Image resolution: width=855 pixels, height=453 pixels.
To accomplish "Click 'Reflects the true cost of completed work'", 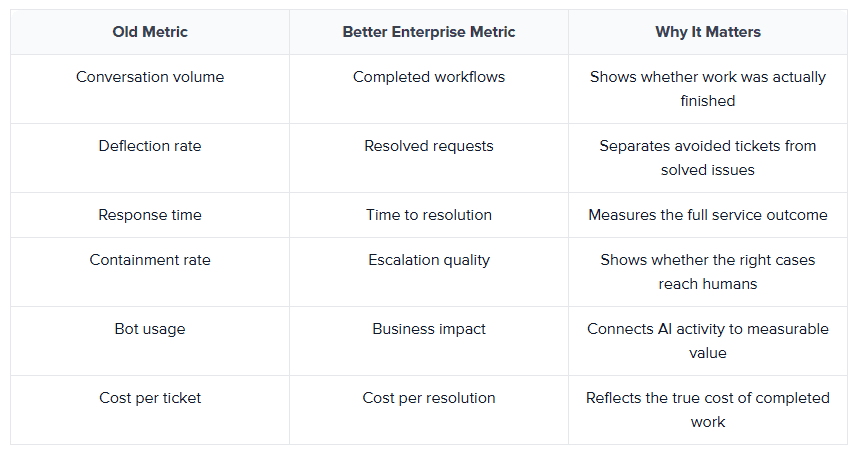I will [x=708, y=410].
